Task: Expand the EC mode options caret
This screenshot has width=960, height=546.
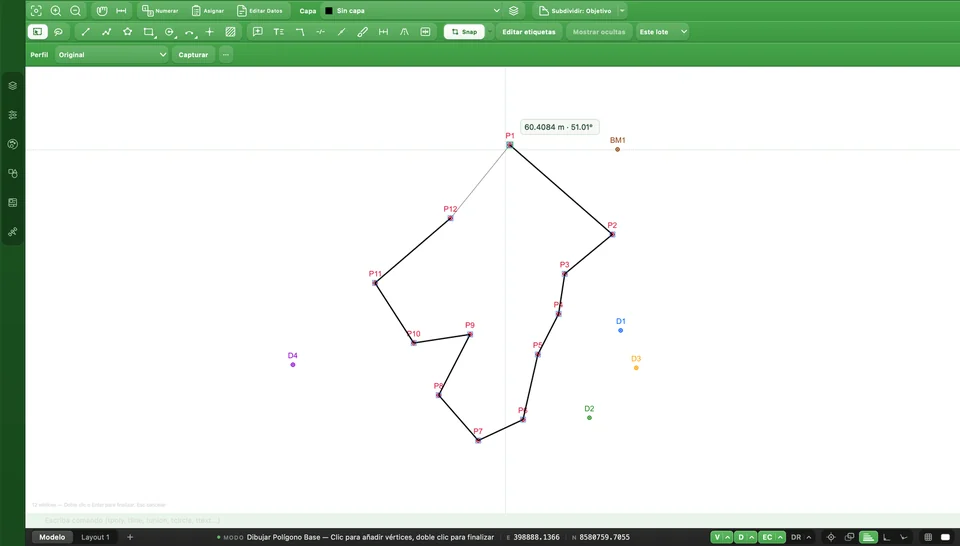Action: tap(780, 537)
